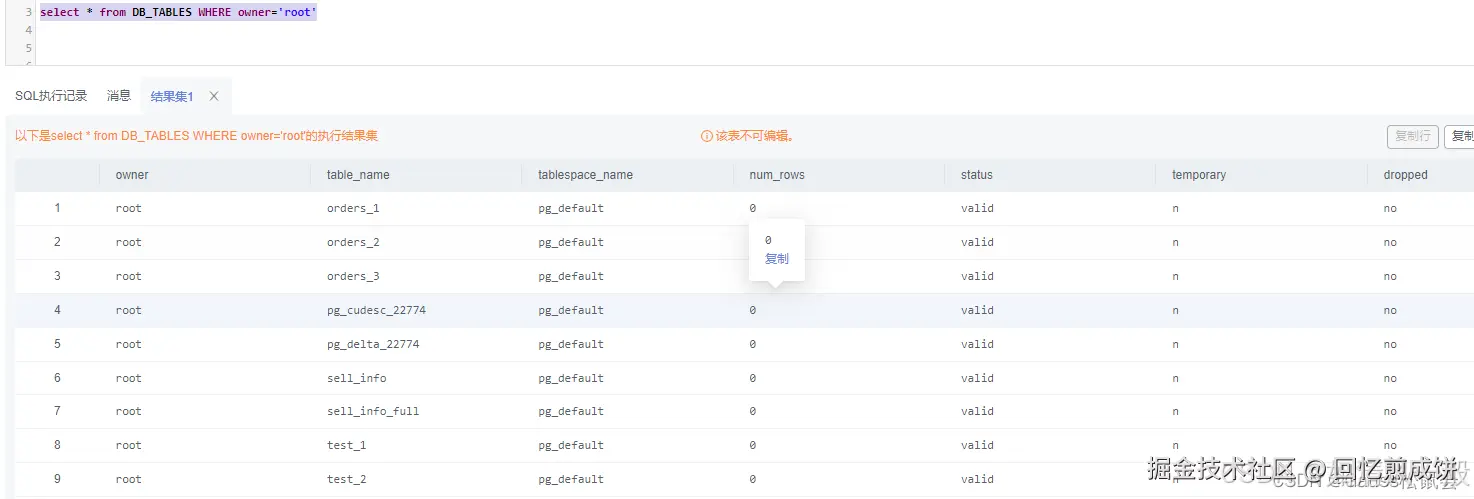Screen dimensions: 1474x499
Task: Click the result set description text
Action: tap(196, 136)
